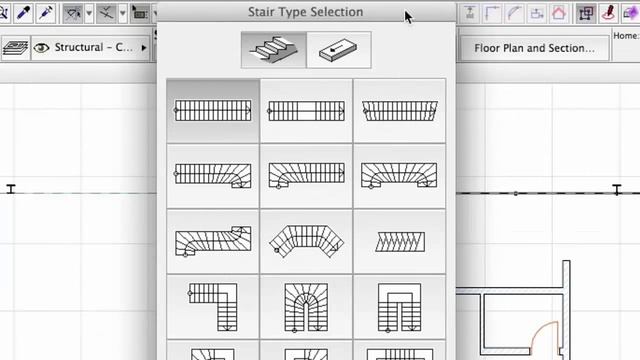Click the pink house roof tool icon
This screenshot has width=640, height=360.
point(558,13)
